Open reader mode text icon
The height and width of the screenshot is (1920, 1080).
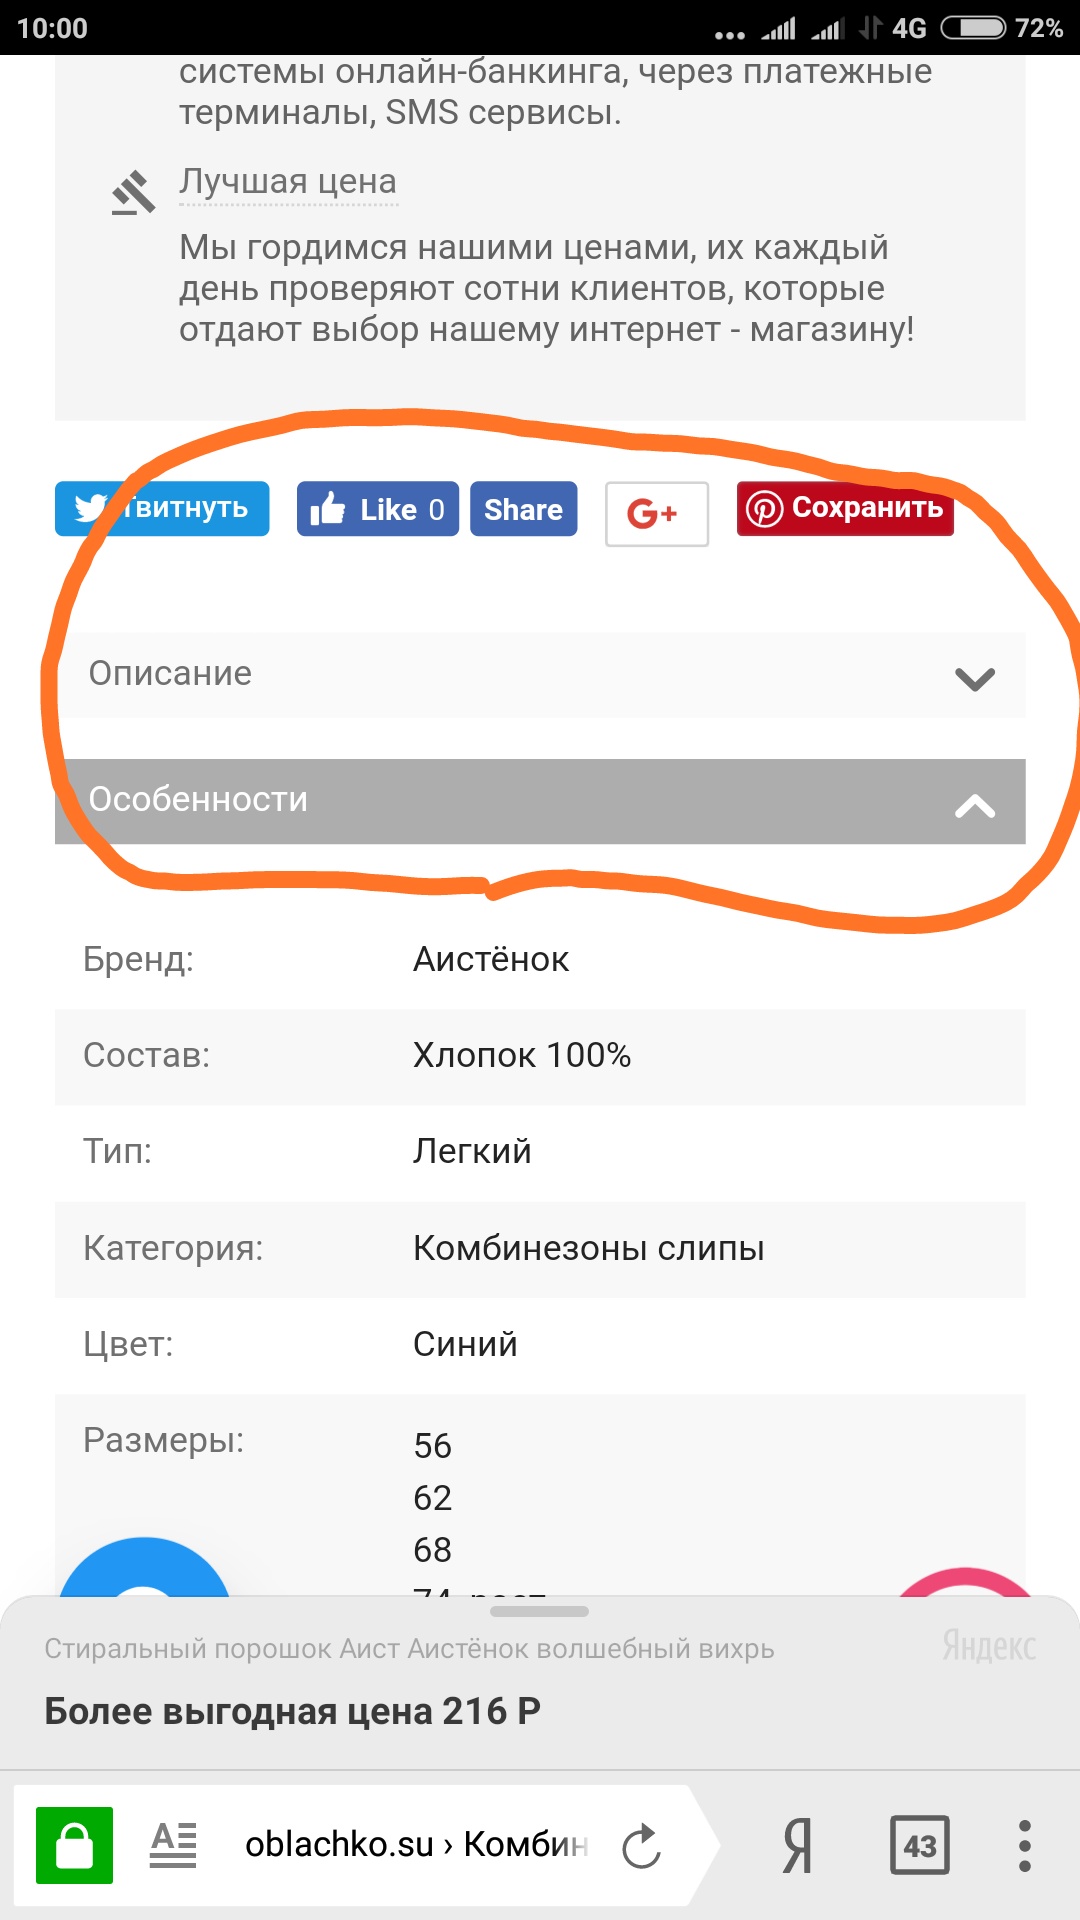coord(173,1845)
